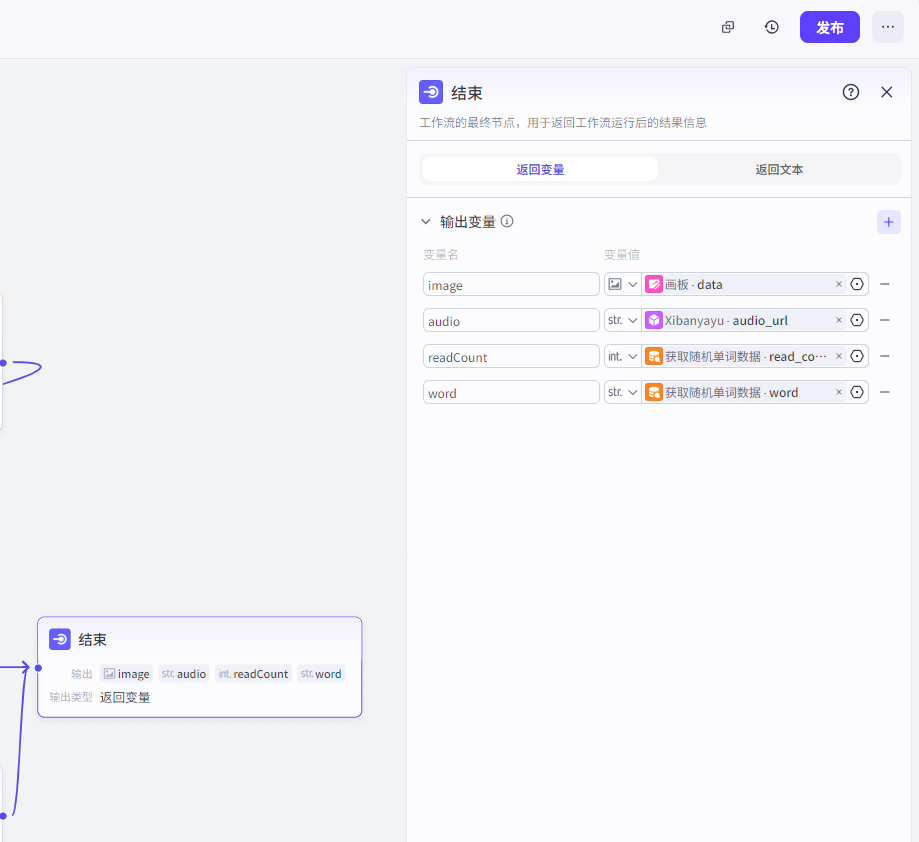Open the str. type dropdown for audio variable
The height and width of the screenshot is (842, 919).
[622, 320]
